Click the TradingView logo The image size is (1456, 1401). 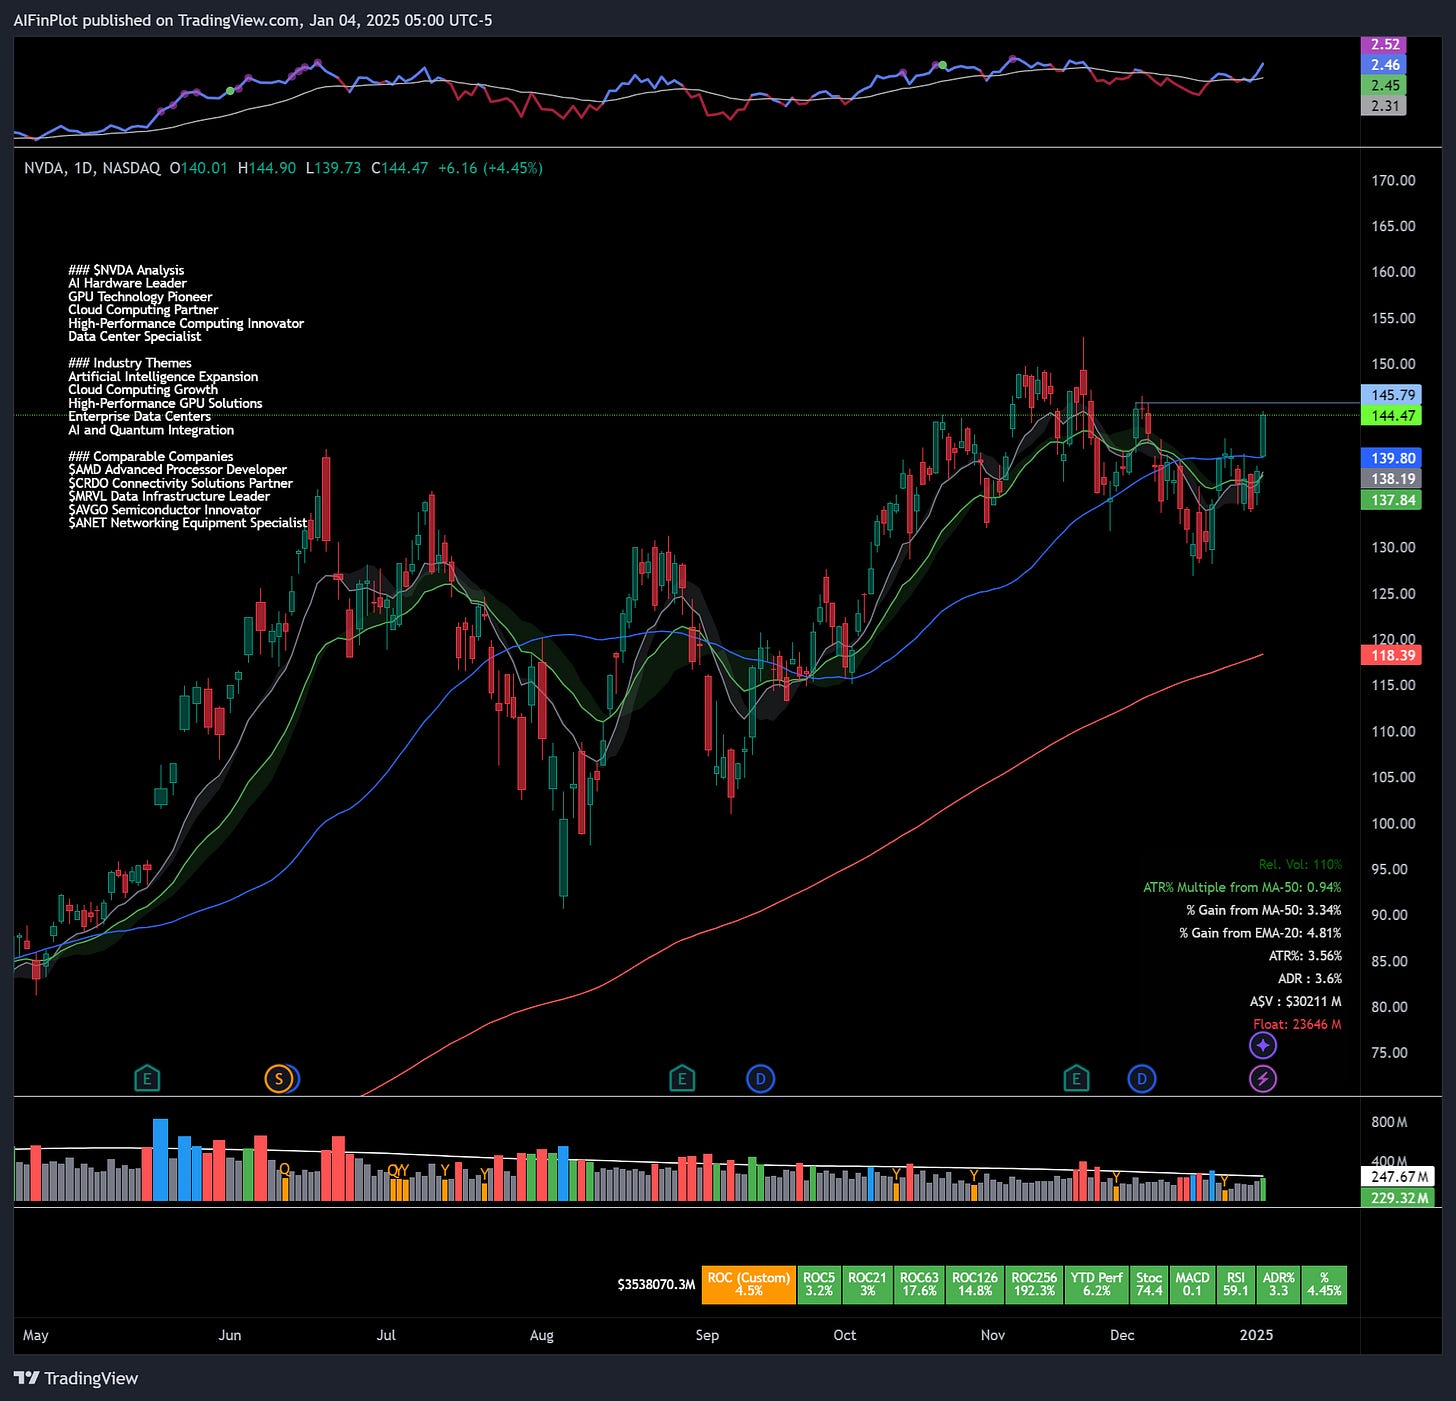(x=76, y=1378)
